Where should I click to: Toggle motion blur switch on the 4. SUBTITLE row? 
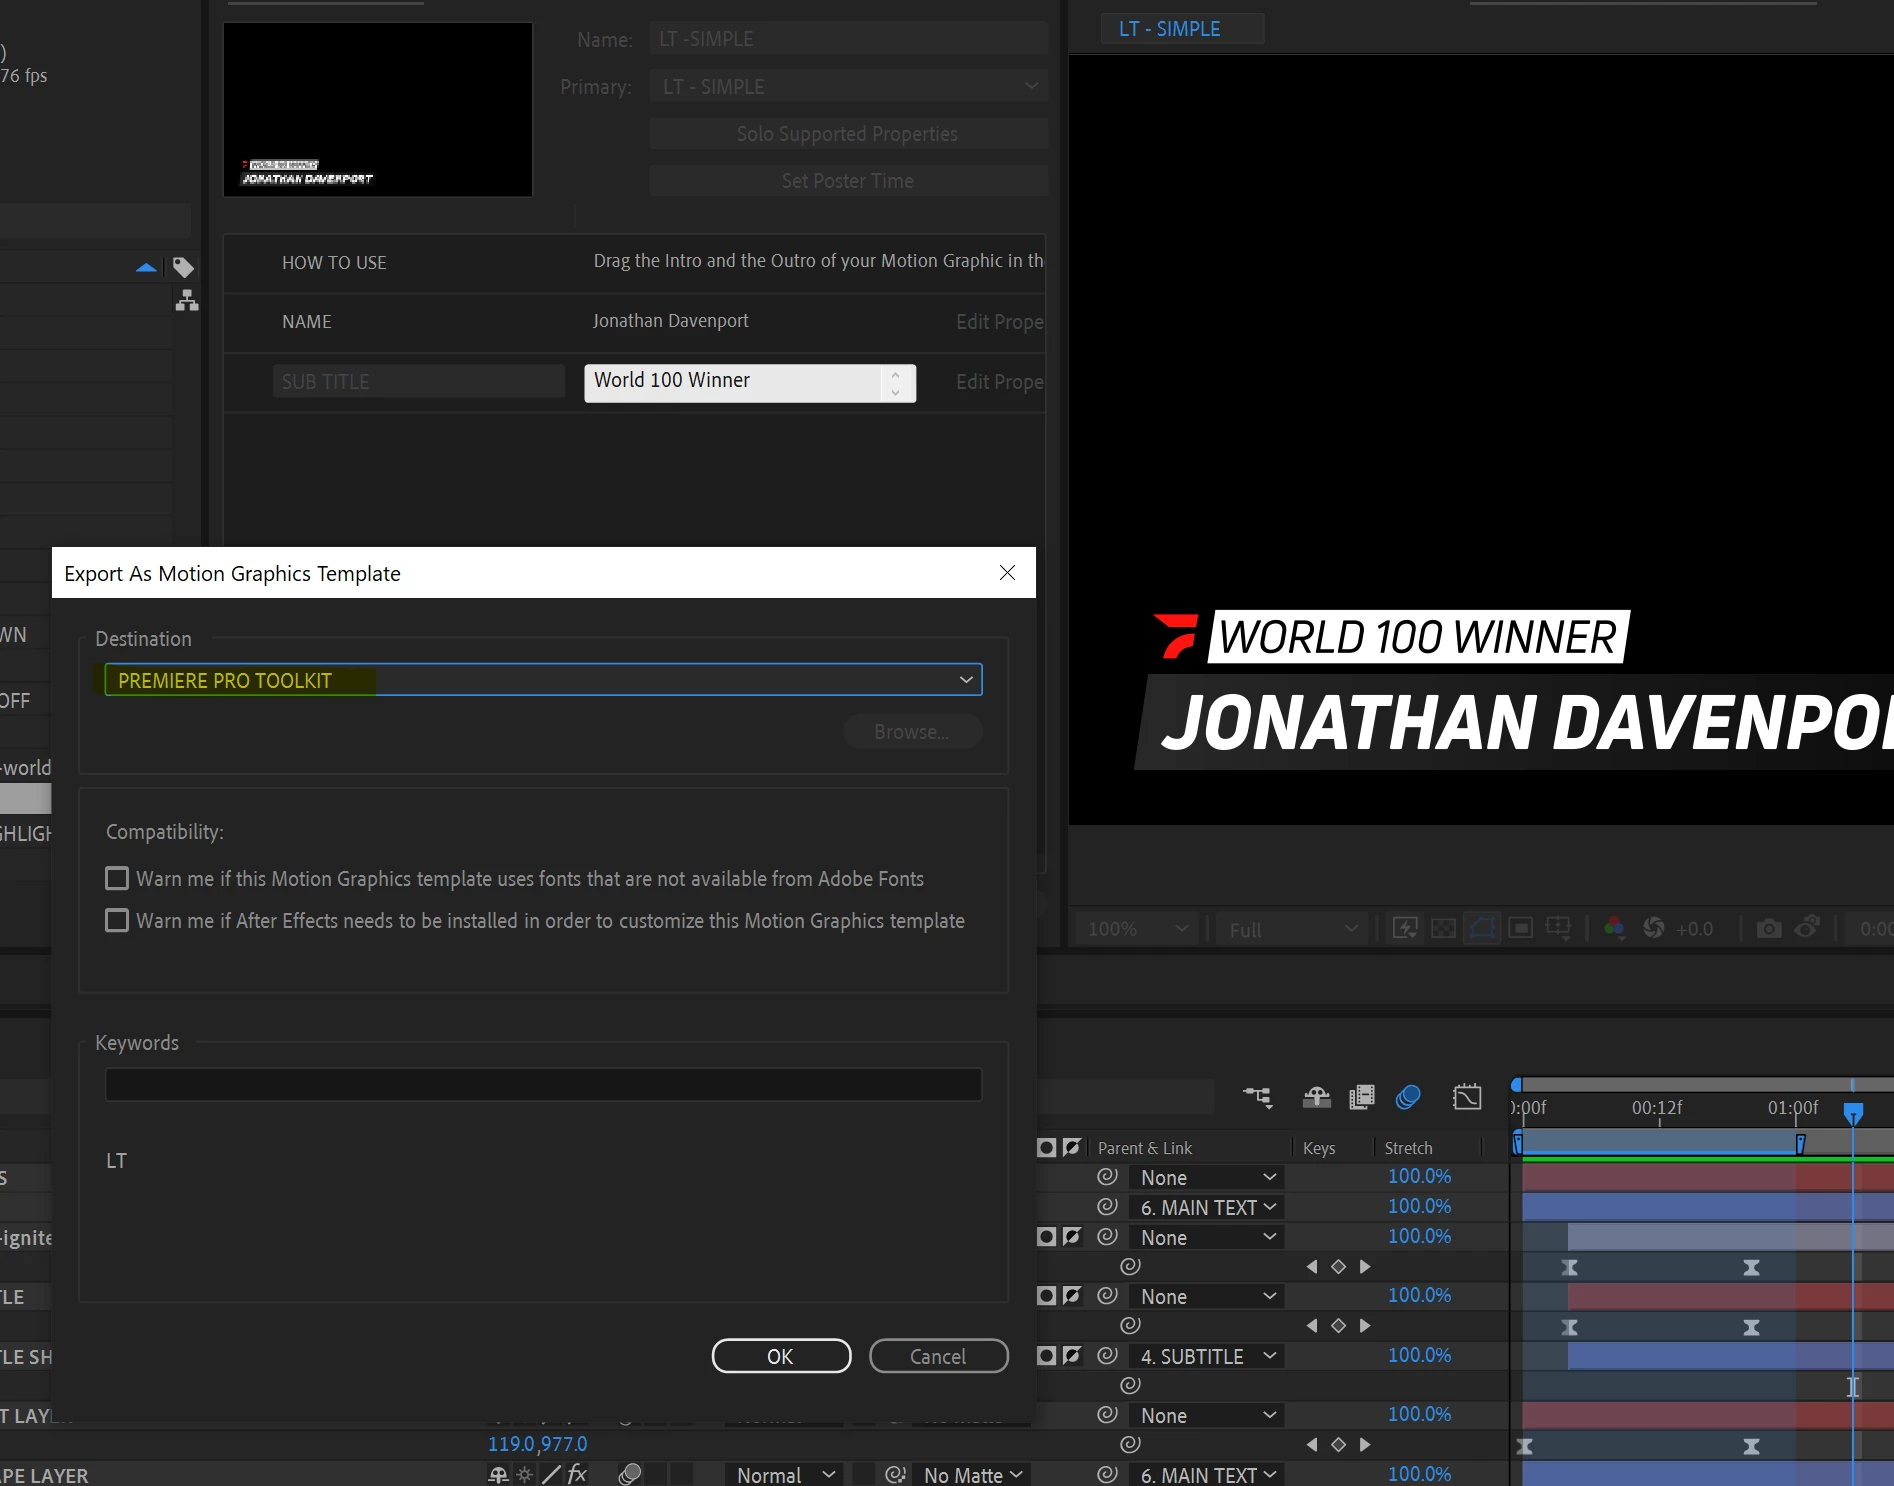[x=1047, y=1356]
